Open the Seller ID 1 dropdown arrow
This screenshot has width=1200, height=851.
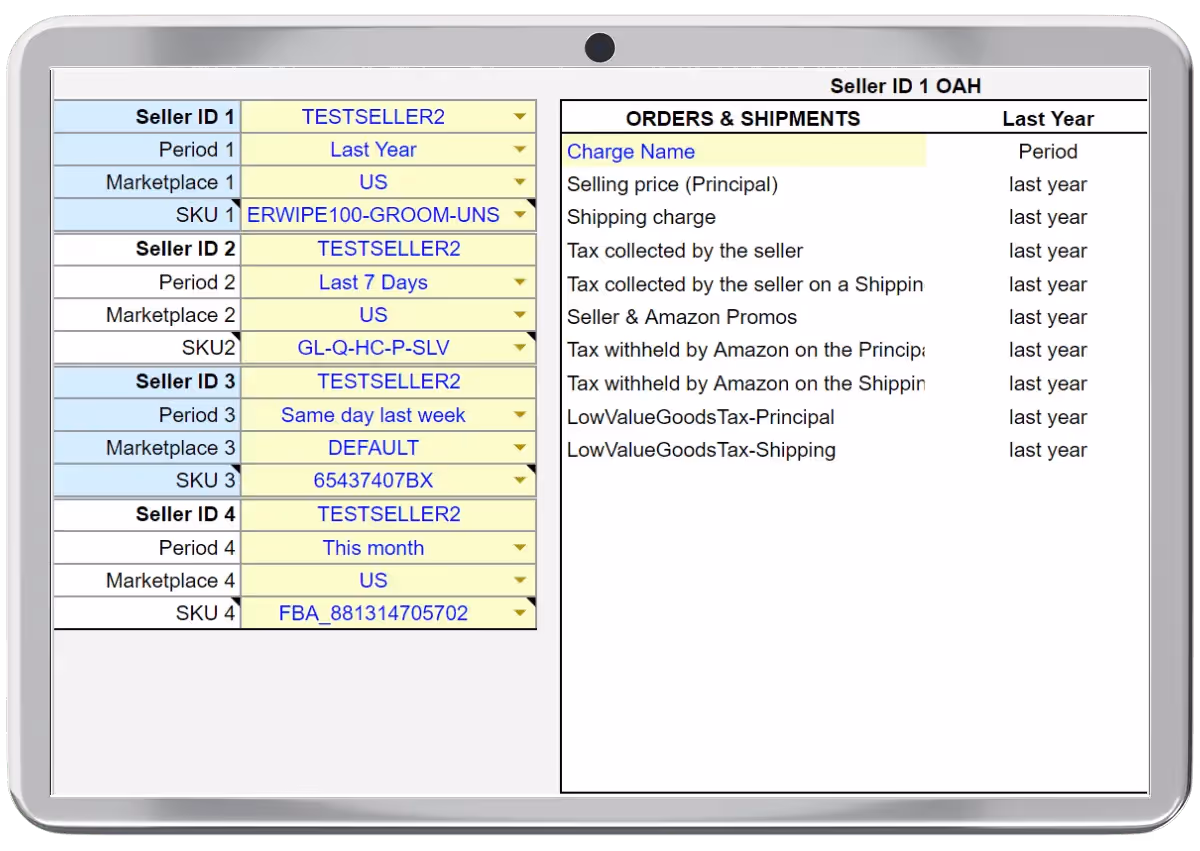(x=519, y=117)
